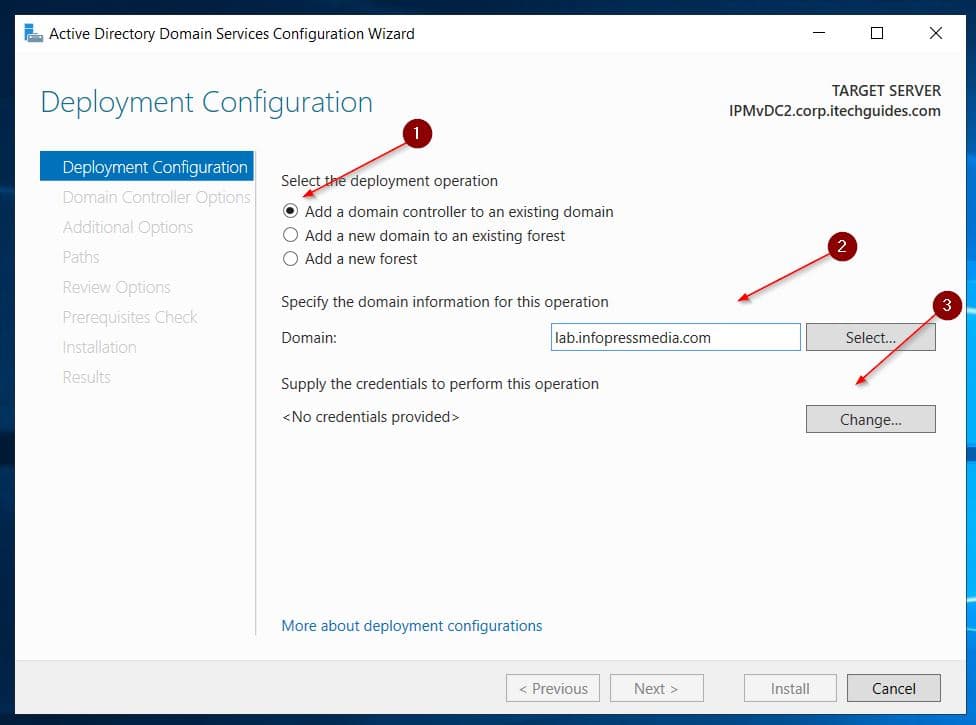Select Domain Controller Options in the sidebar
This screenshot has height=725, width=976.
(155, 197)
